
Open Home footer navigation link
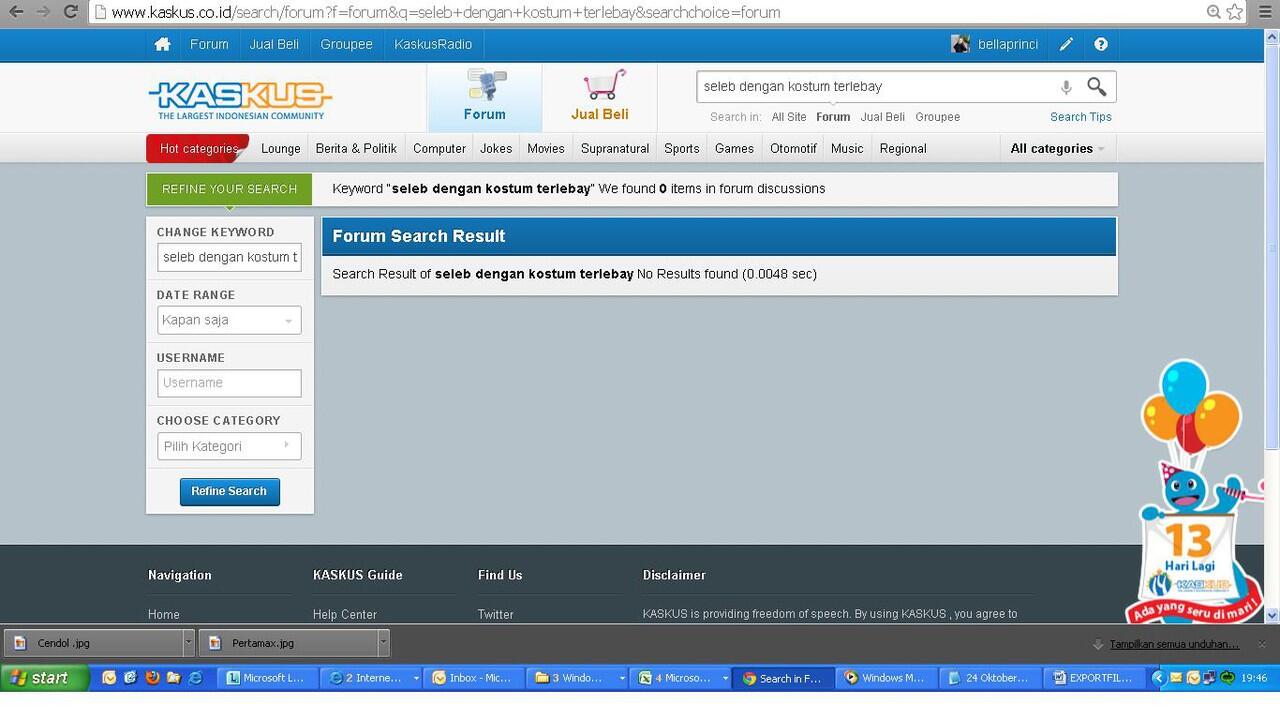point(164,614)
